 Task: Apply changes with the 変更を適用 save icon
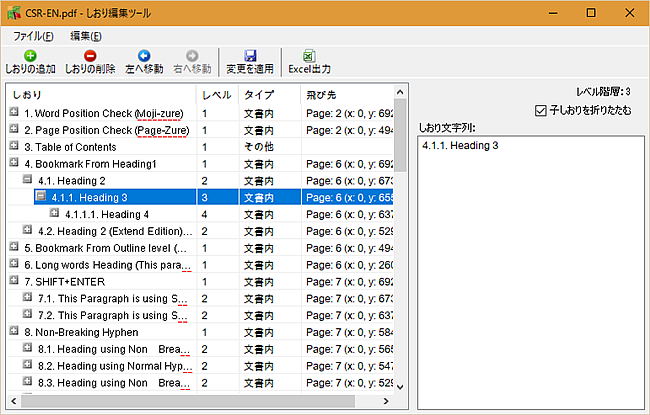pyautogui.click(x=250, y=56)
